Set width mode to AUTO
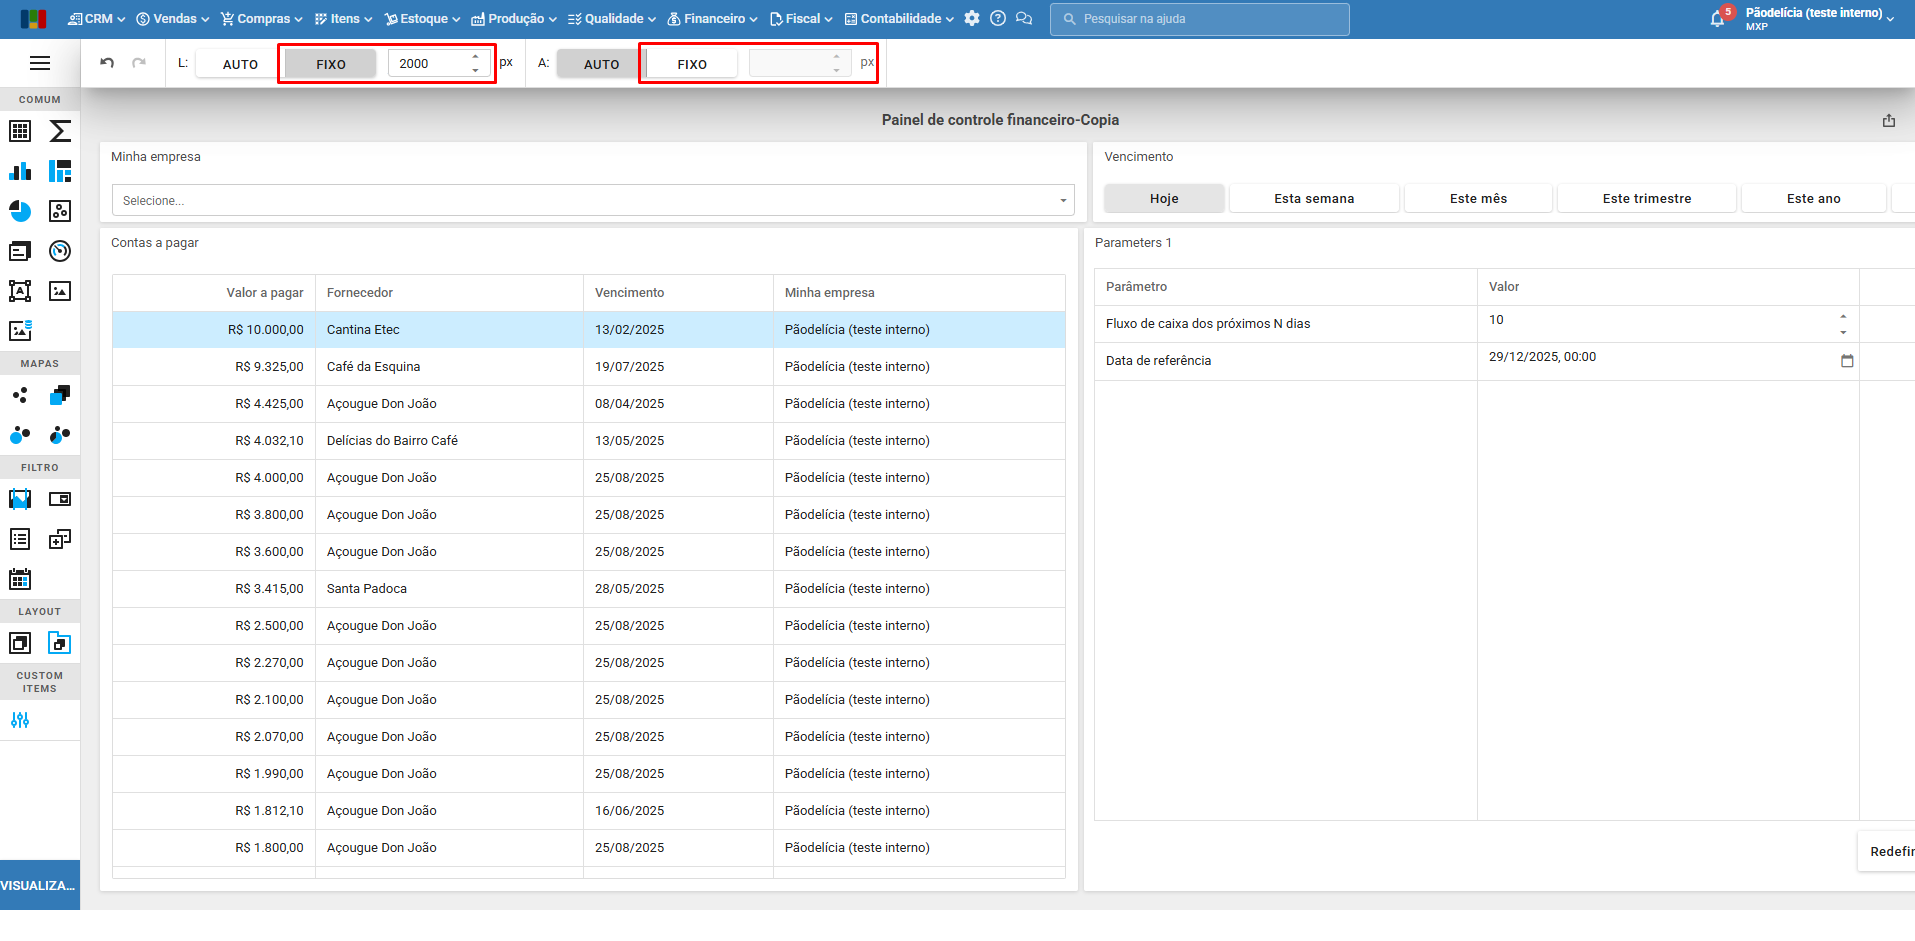Image resolution: width=1915 pixels, height=941 pixels. (x=240, y=64)
